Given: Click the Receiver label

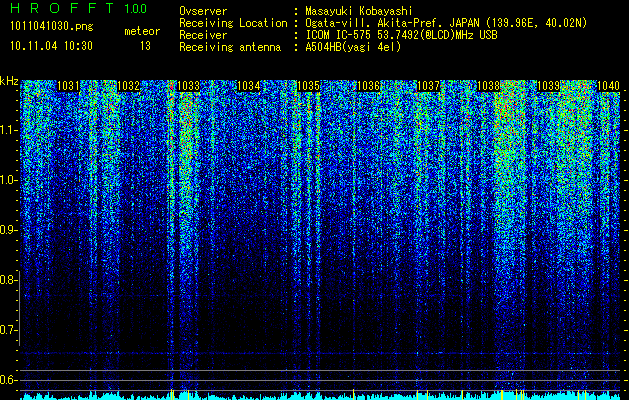Looking at the screenshot, I should (x=203, y=35).
